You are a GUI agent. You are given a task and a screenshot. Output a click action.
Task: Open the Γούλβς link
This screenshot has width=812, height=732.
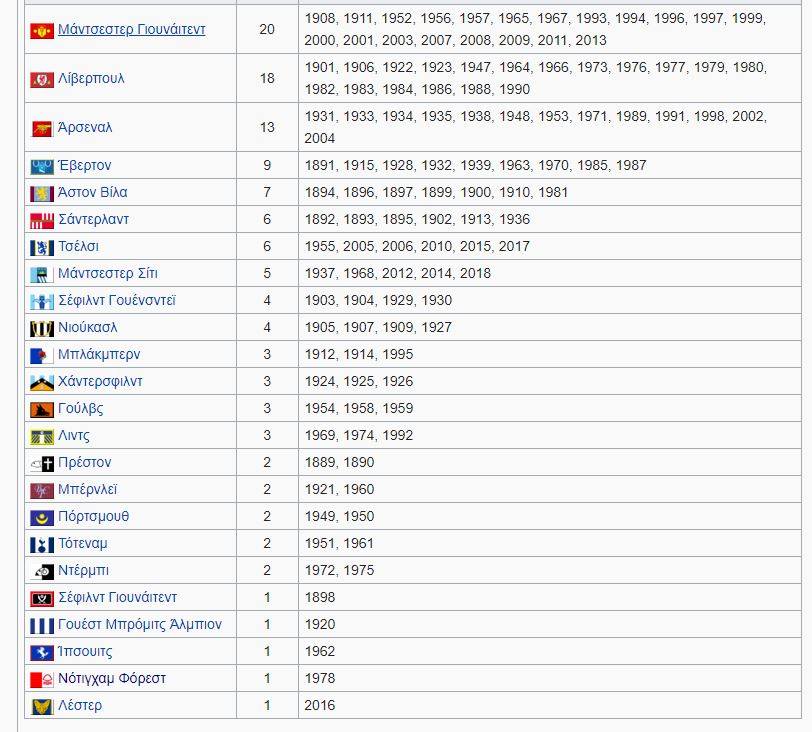pyautogui.click(x=81, y=408)
